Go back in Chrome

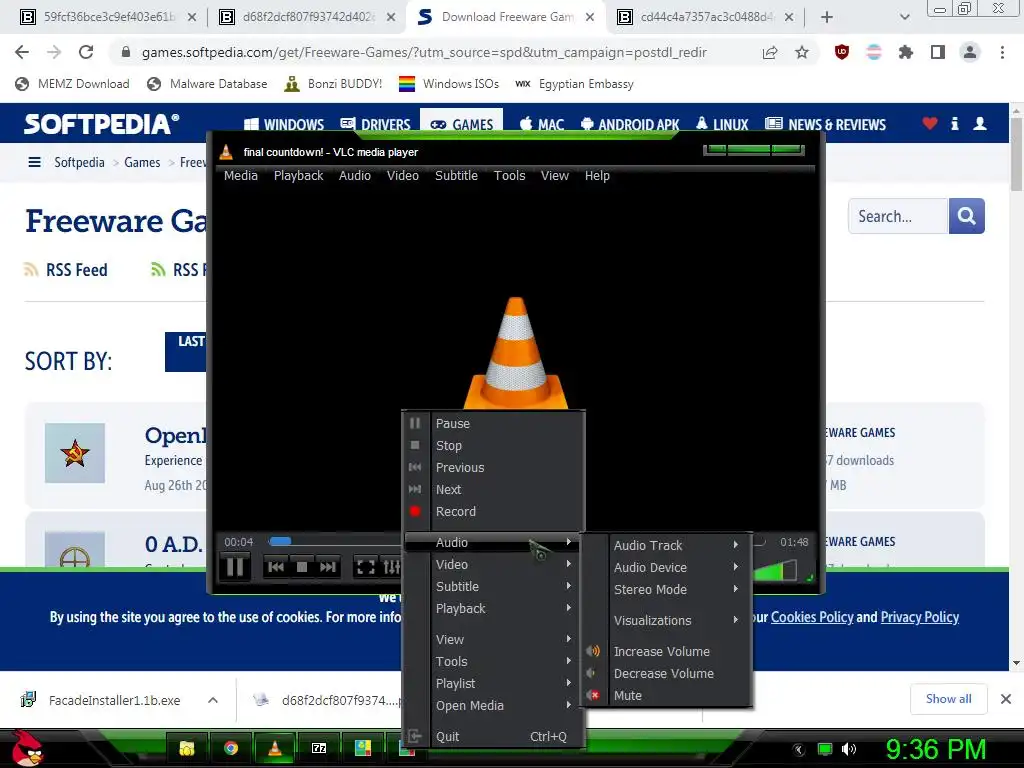[x=22, y=52]
